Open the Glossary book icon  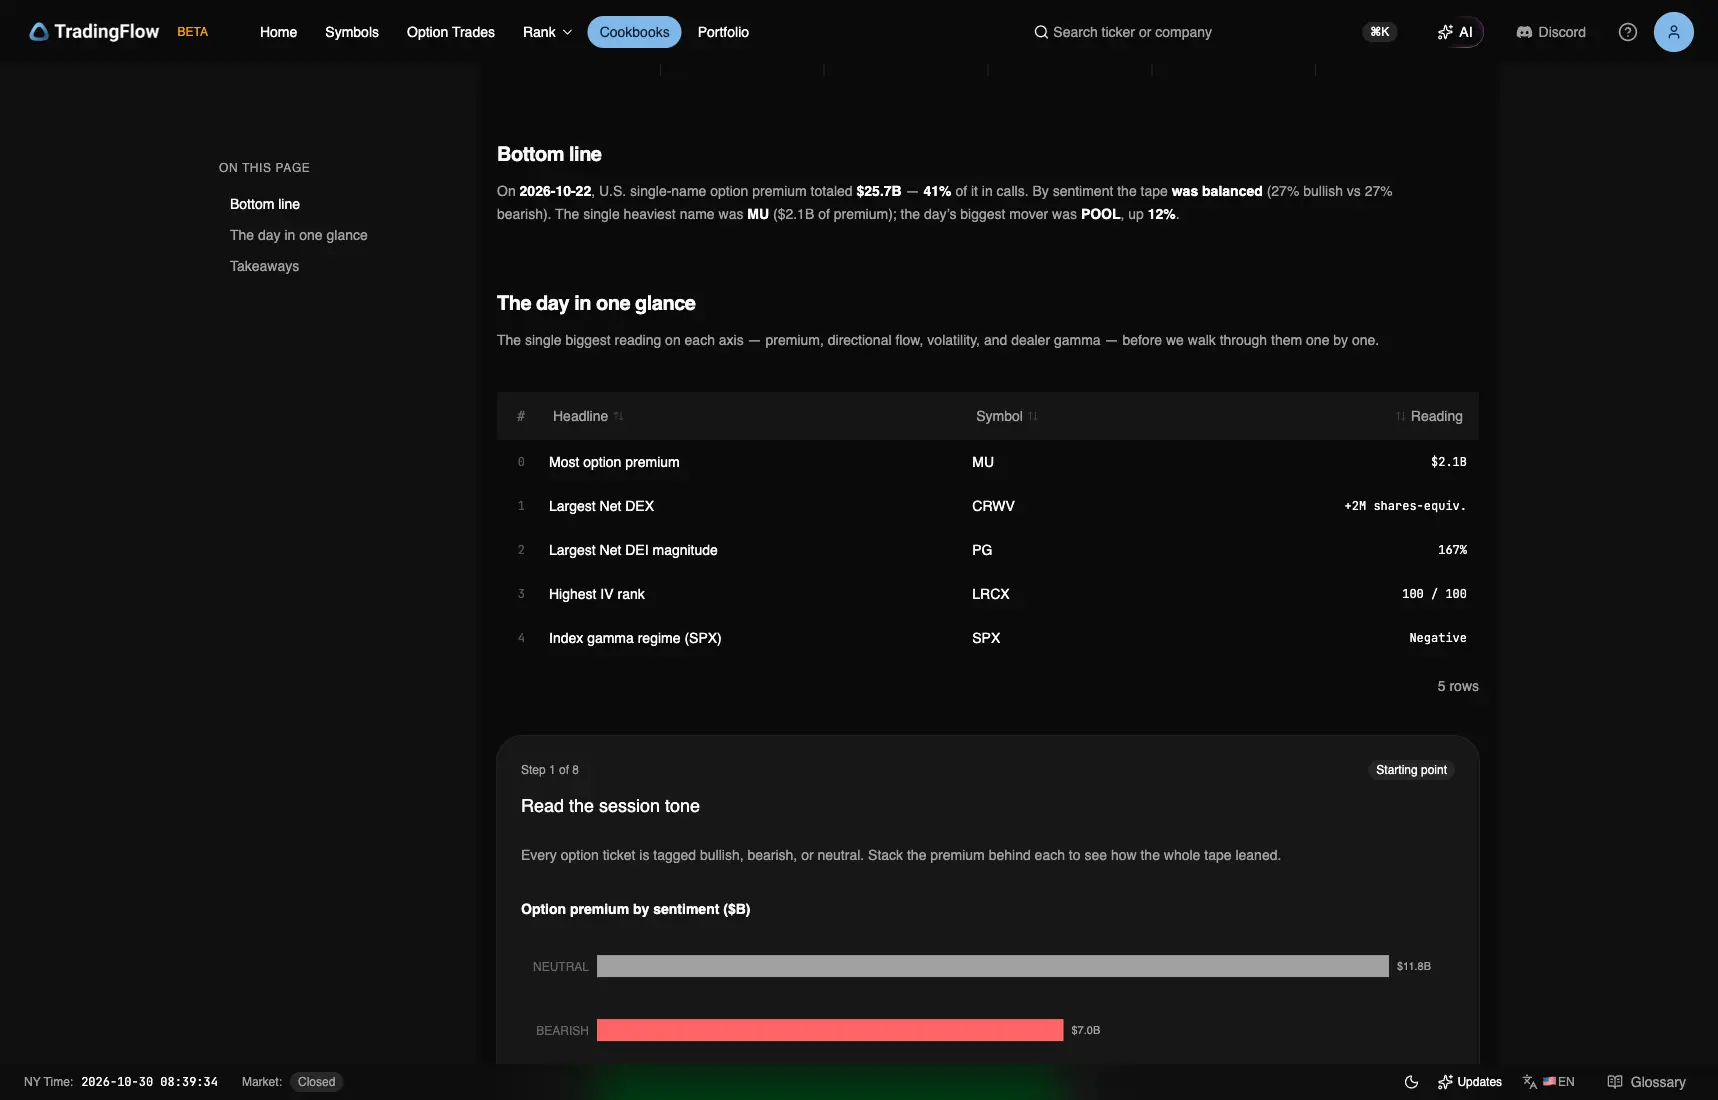[1615, 1082]
